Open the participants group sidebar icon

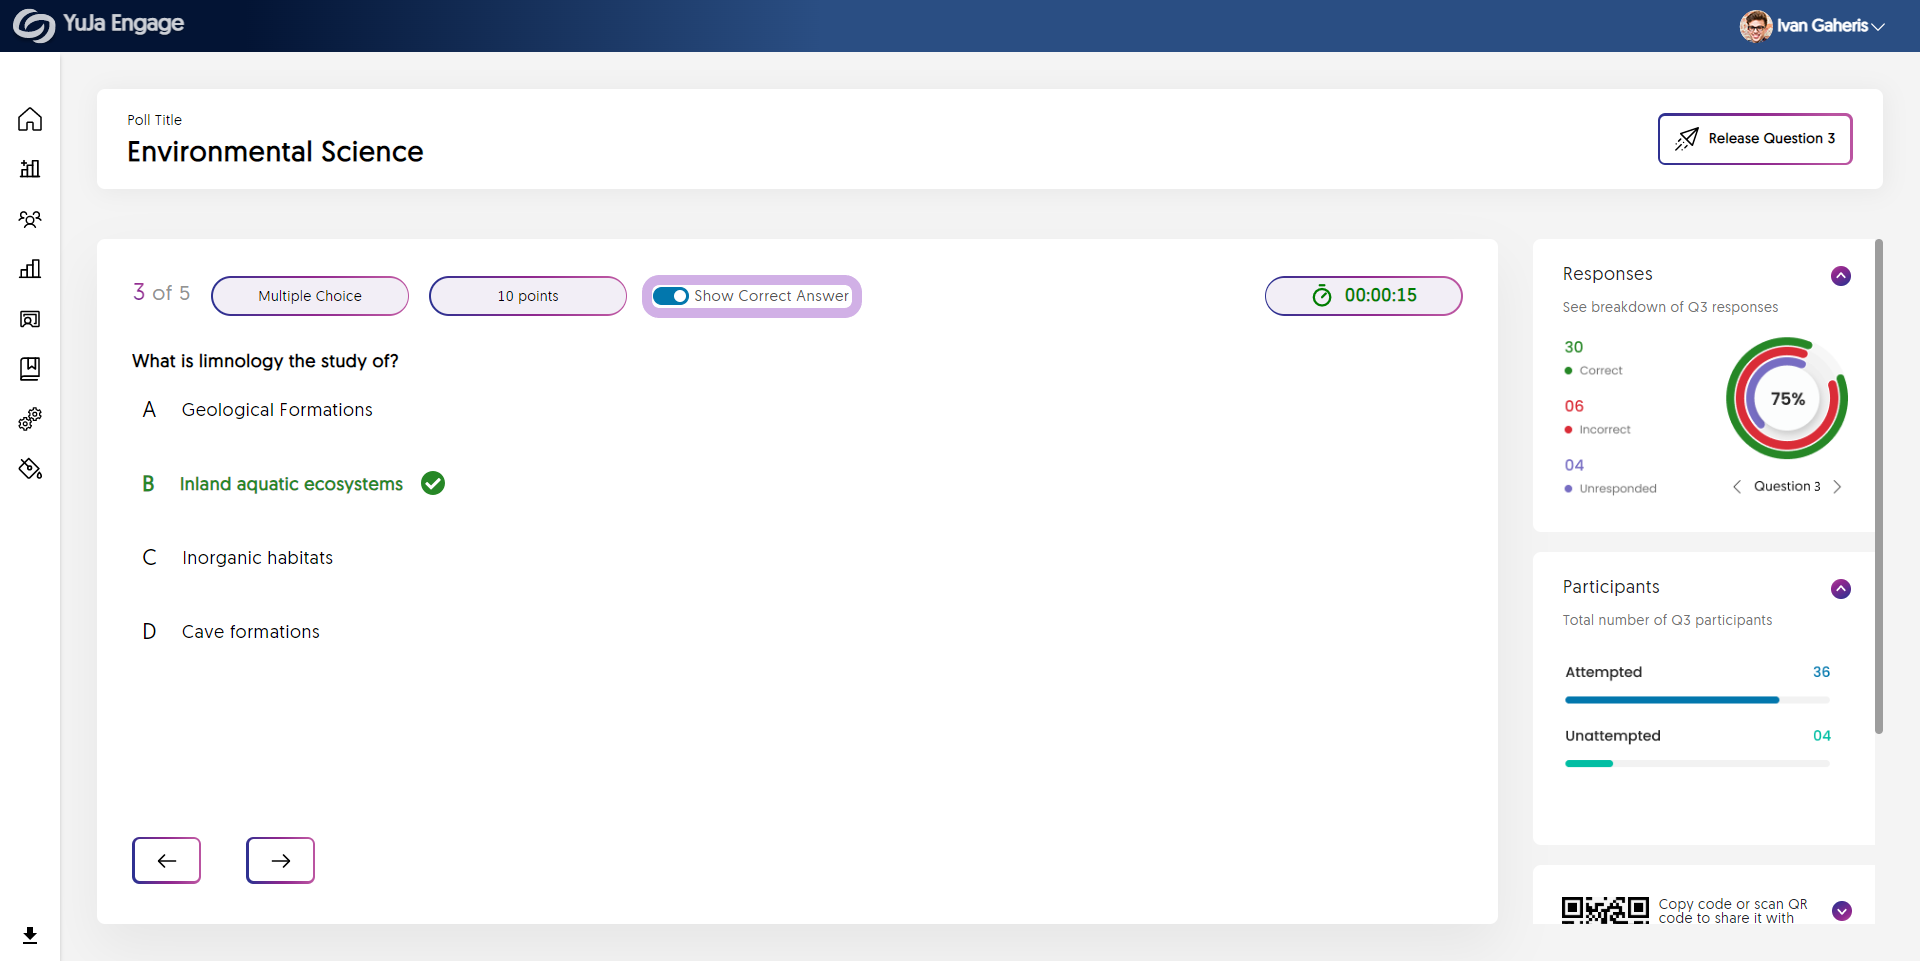(x=30, y=219)
